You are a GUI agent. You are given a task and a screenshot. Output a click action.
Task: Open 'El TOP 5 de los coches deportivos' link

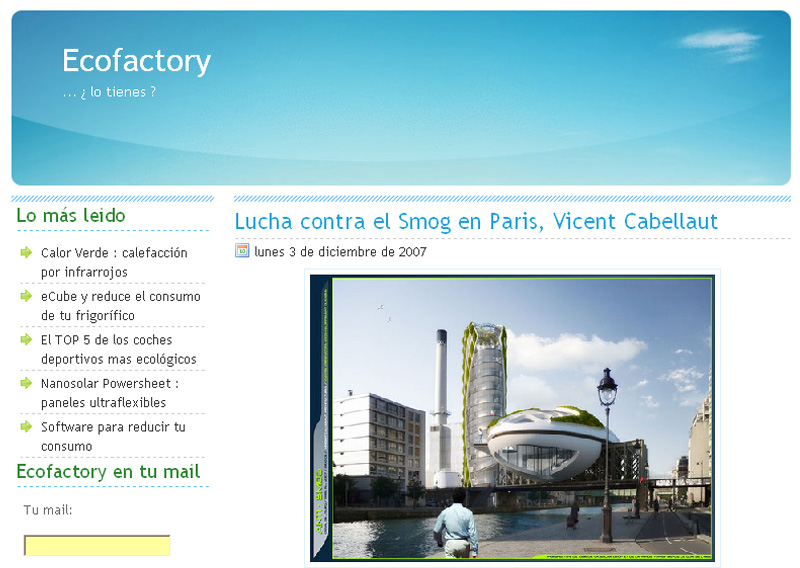pyautogui.click(x=118, y=350)
